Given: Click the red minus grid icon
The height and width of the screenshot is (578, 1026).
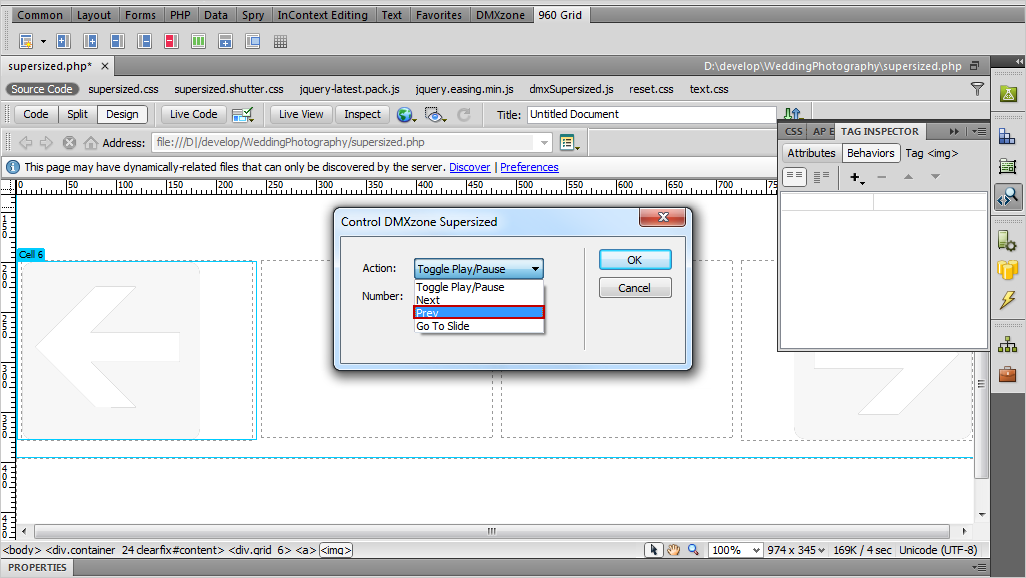Looking at the screenshot, I should pyautogui.click(x=171, y=41).
